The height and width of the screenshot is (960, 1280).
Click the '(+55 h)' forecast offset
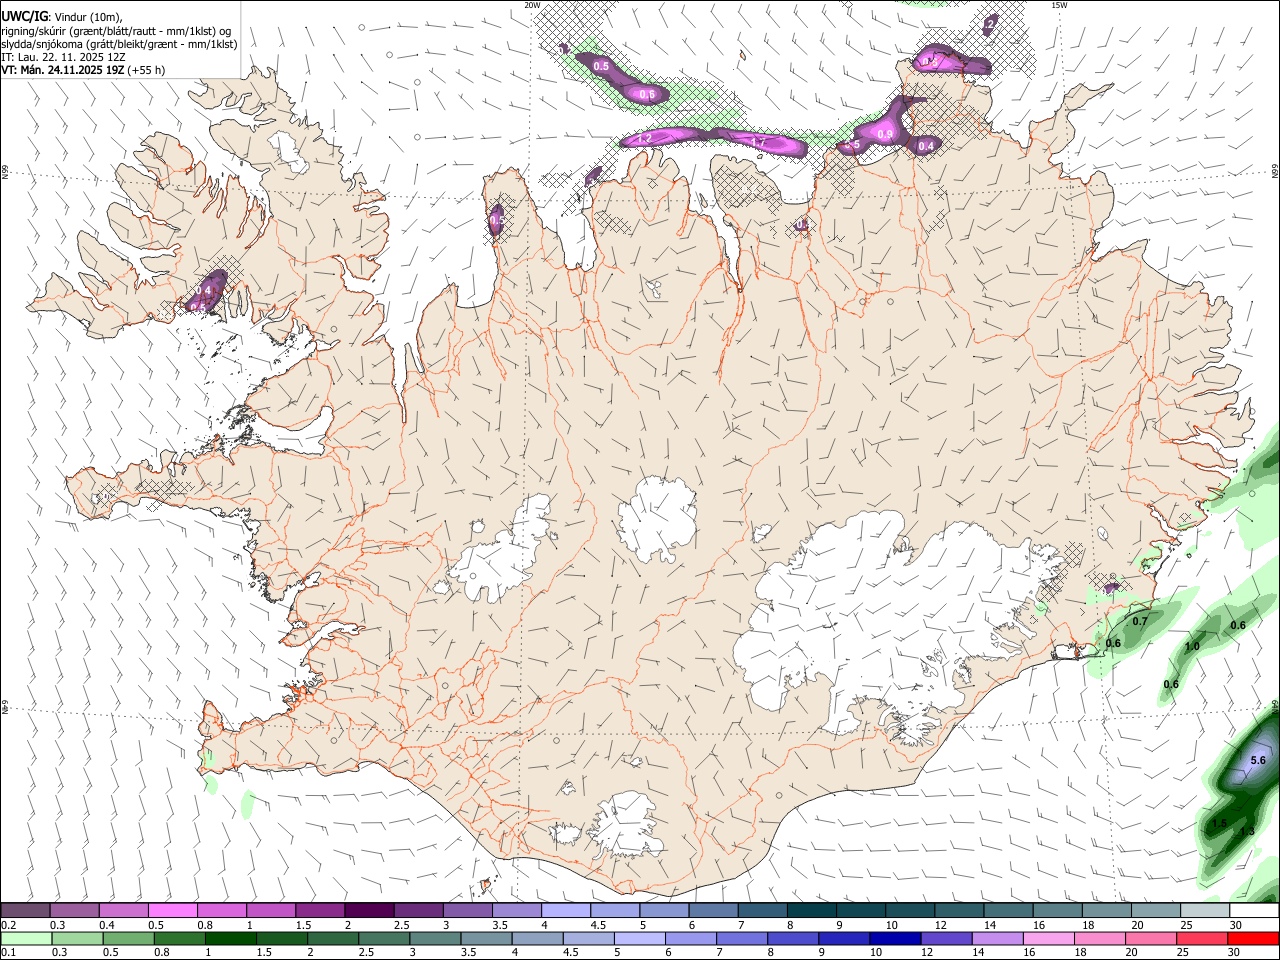pos(147,70)
